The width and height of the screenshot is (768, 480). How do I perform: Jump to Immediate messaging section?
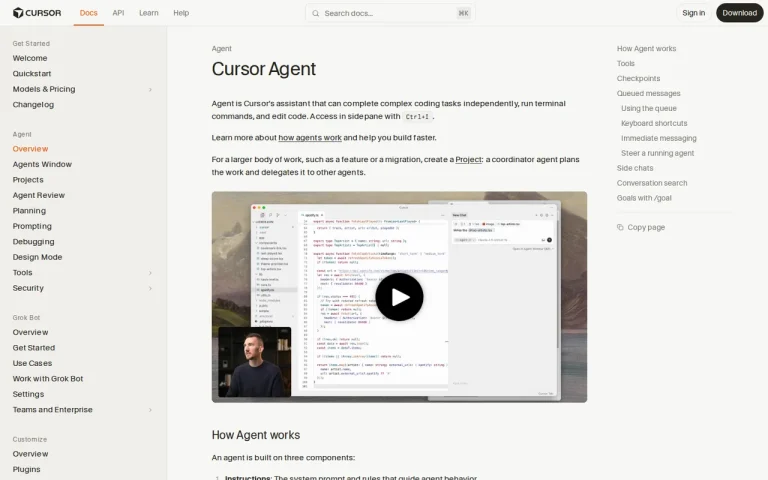[x=658, y=138]
